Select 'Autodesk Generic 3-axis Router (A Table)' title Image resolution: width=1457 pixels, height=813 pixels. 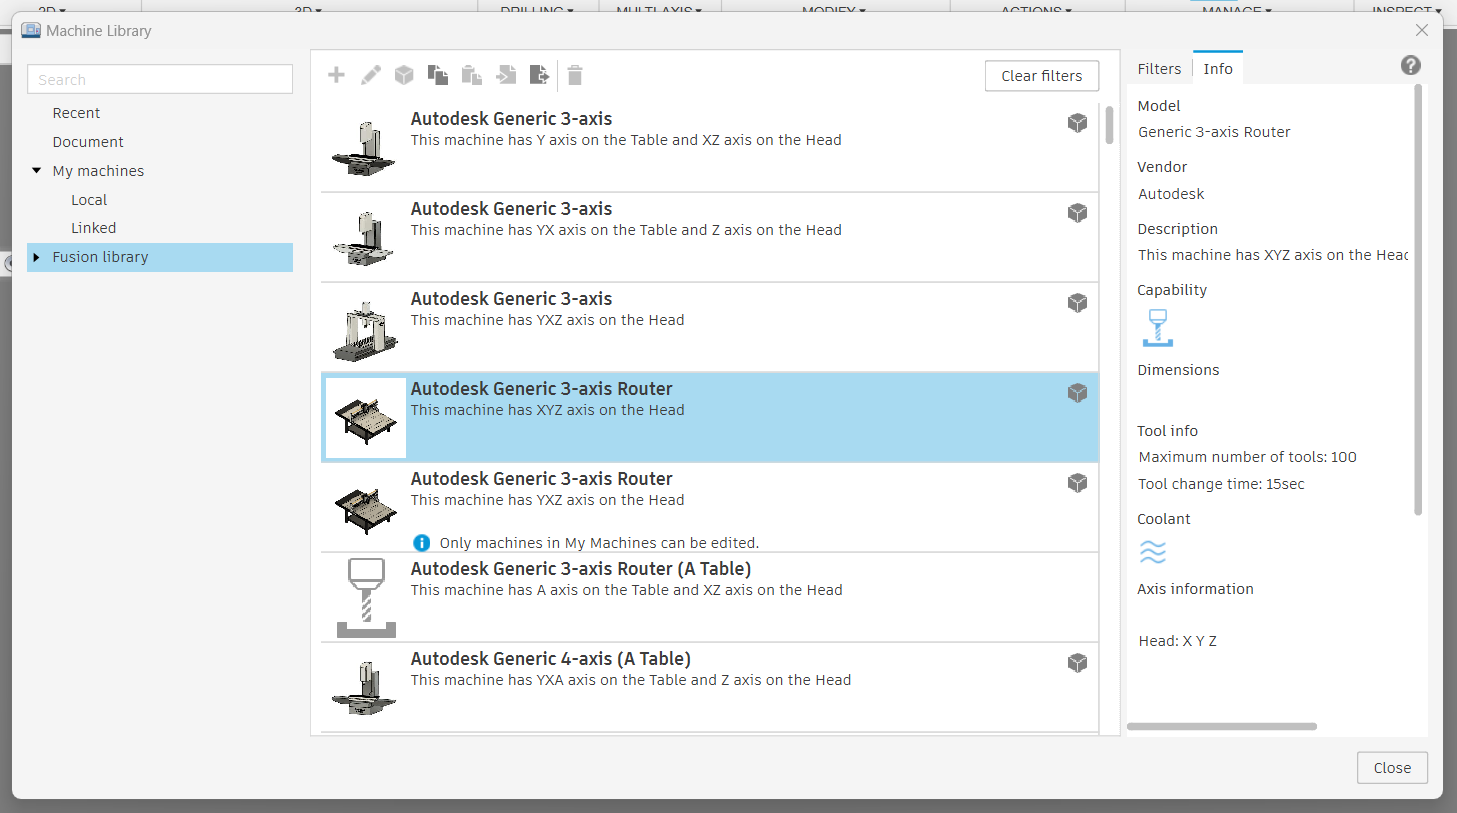tap(581, 569)
